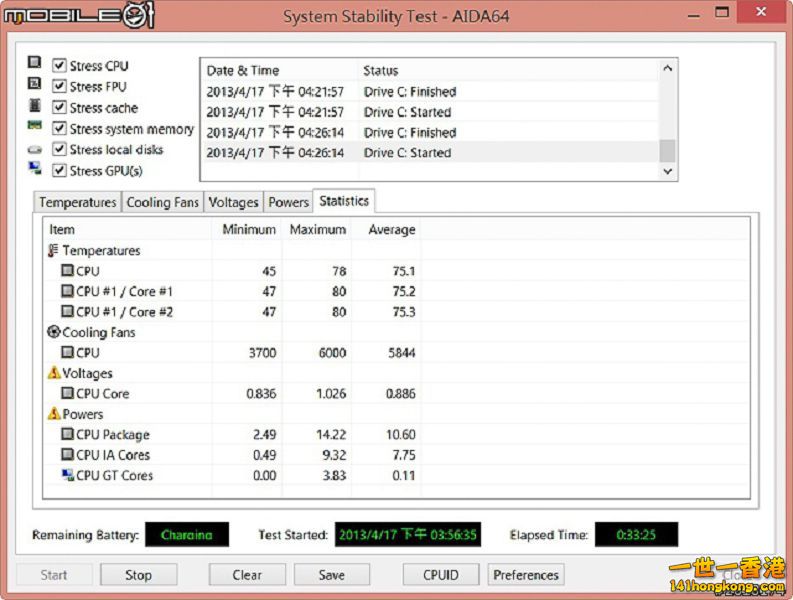
Task: Open the Cooling Fans tab
Action: pyautogui.click(x=162, y=202)
